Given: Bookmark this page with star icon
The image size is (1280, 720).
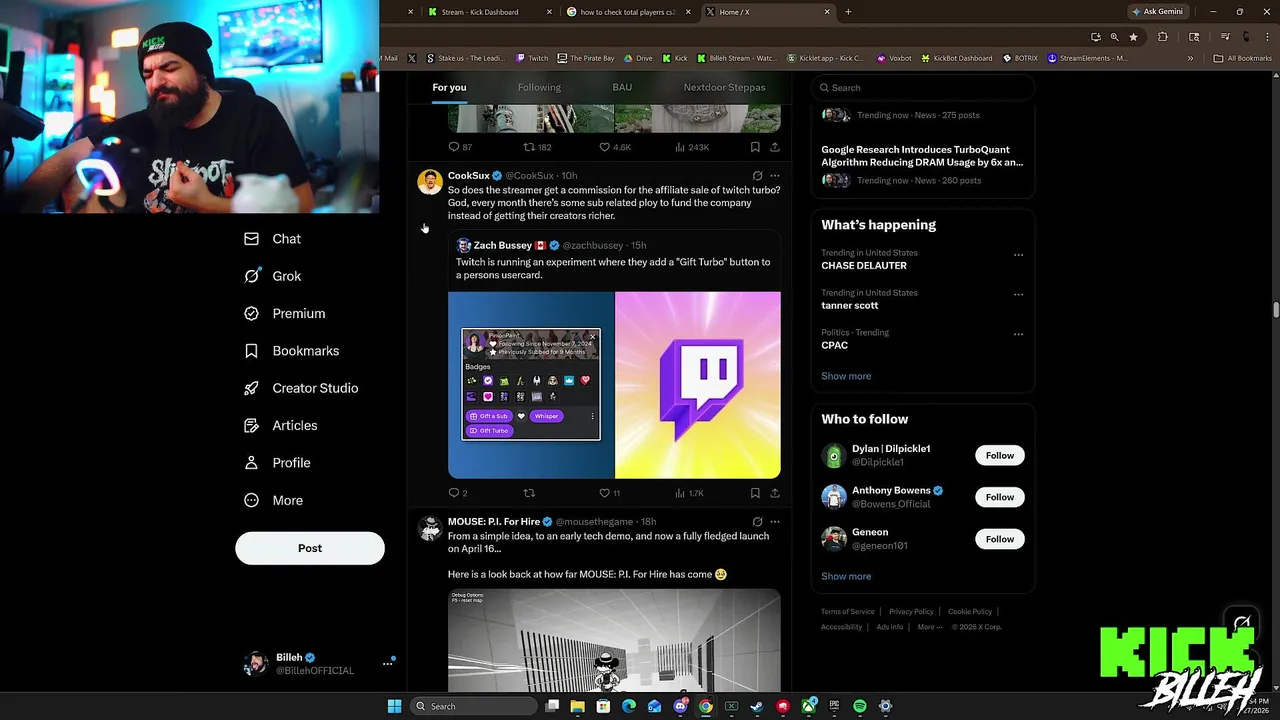Looking at the screenshot, I should [1133, 37].
